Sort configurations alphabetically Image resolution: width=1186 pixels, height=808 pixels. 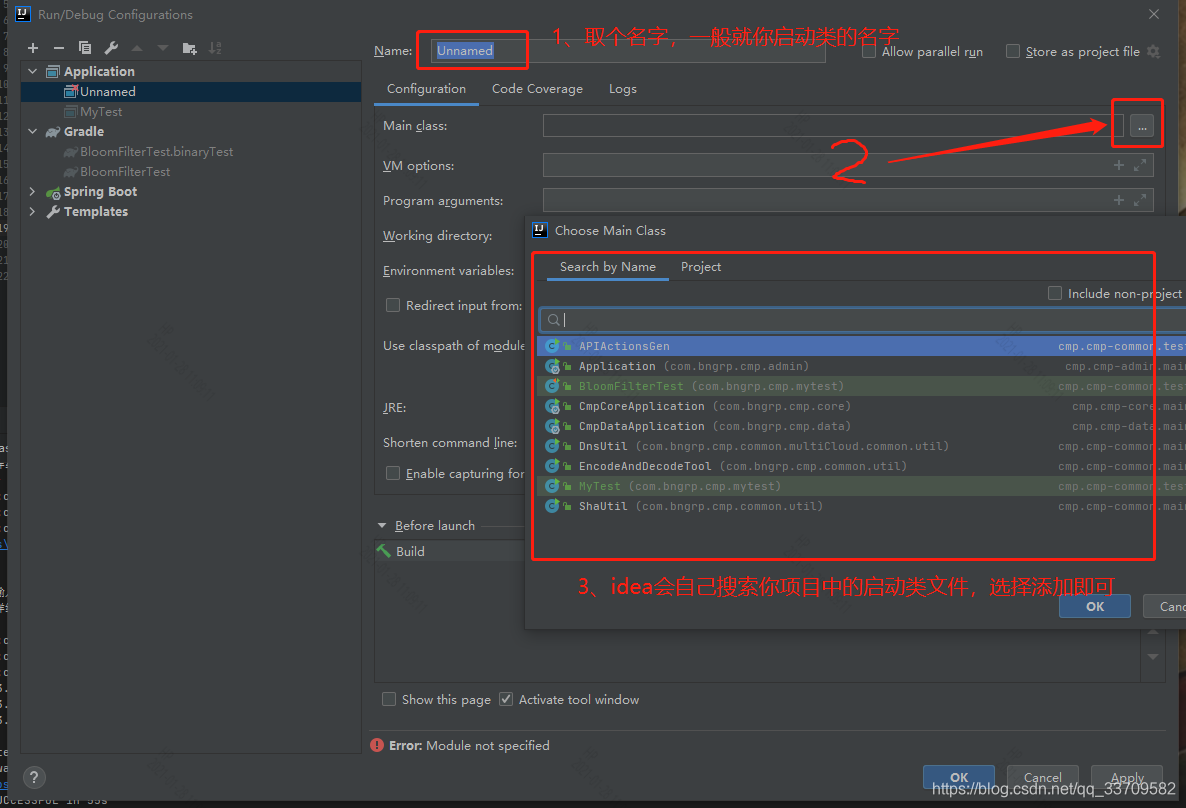tap(216, 48)
